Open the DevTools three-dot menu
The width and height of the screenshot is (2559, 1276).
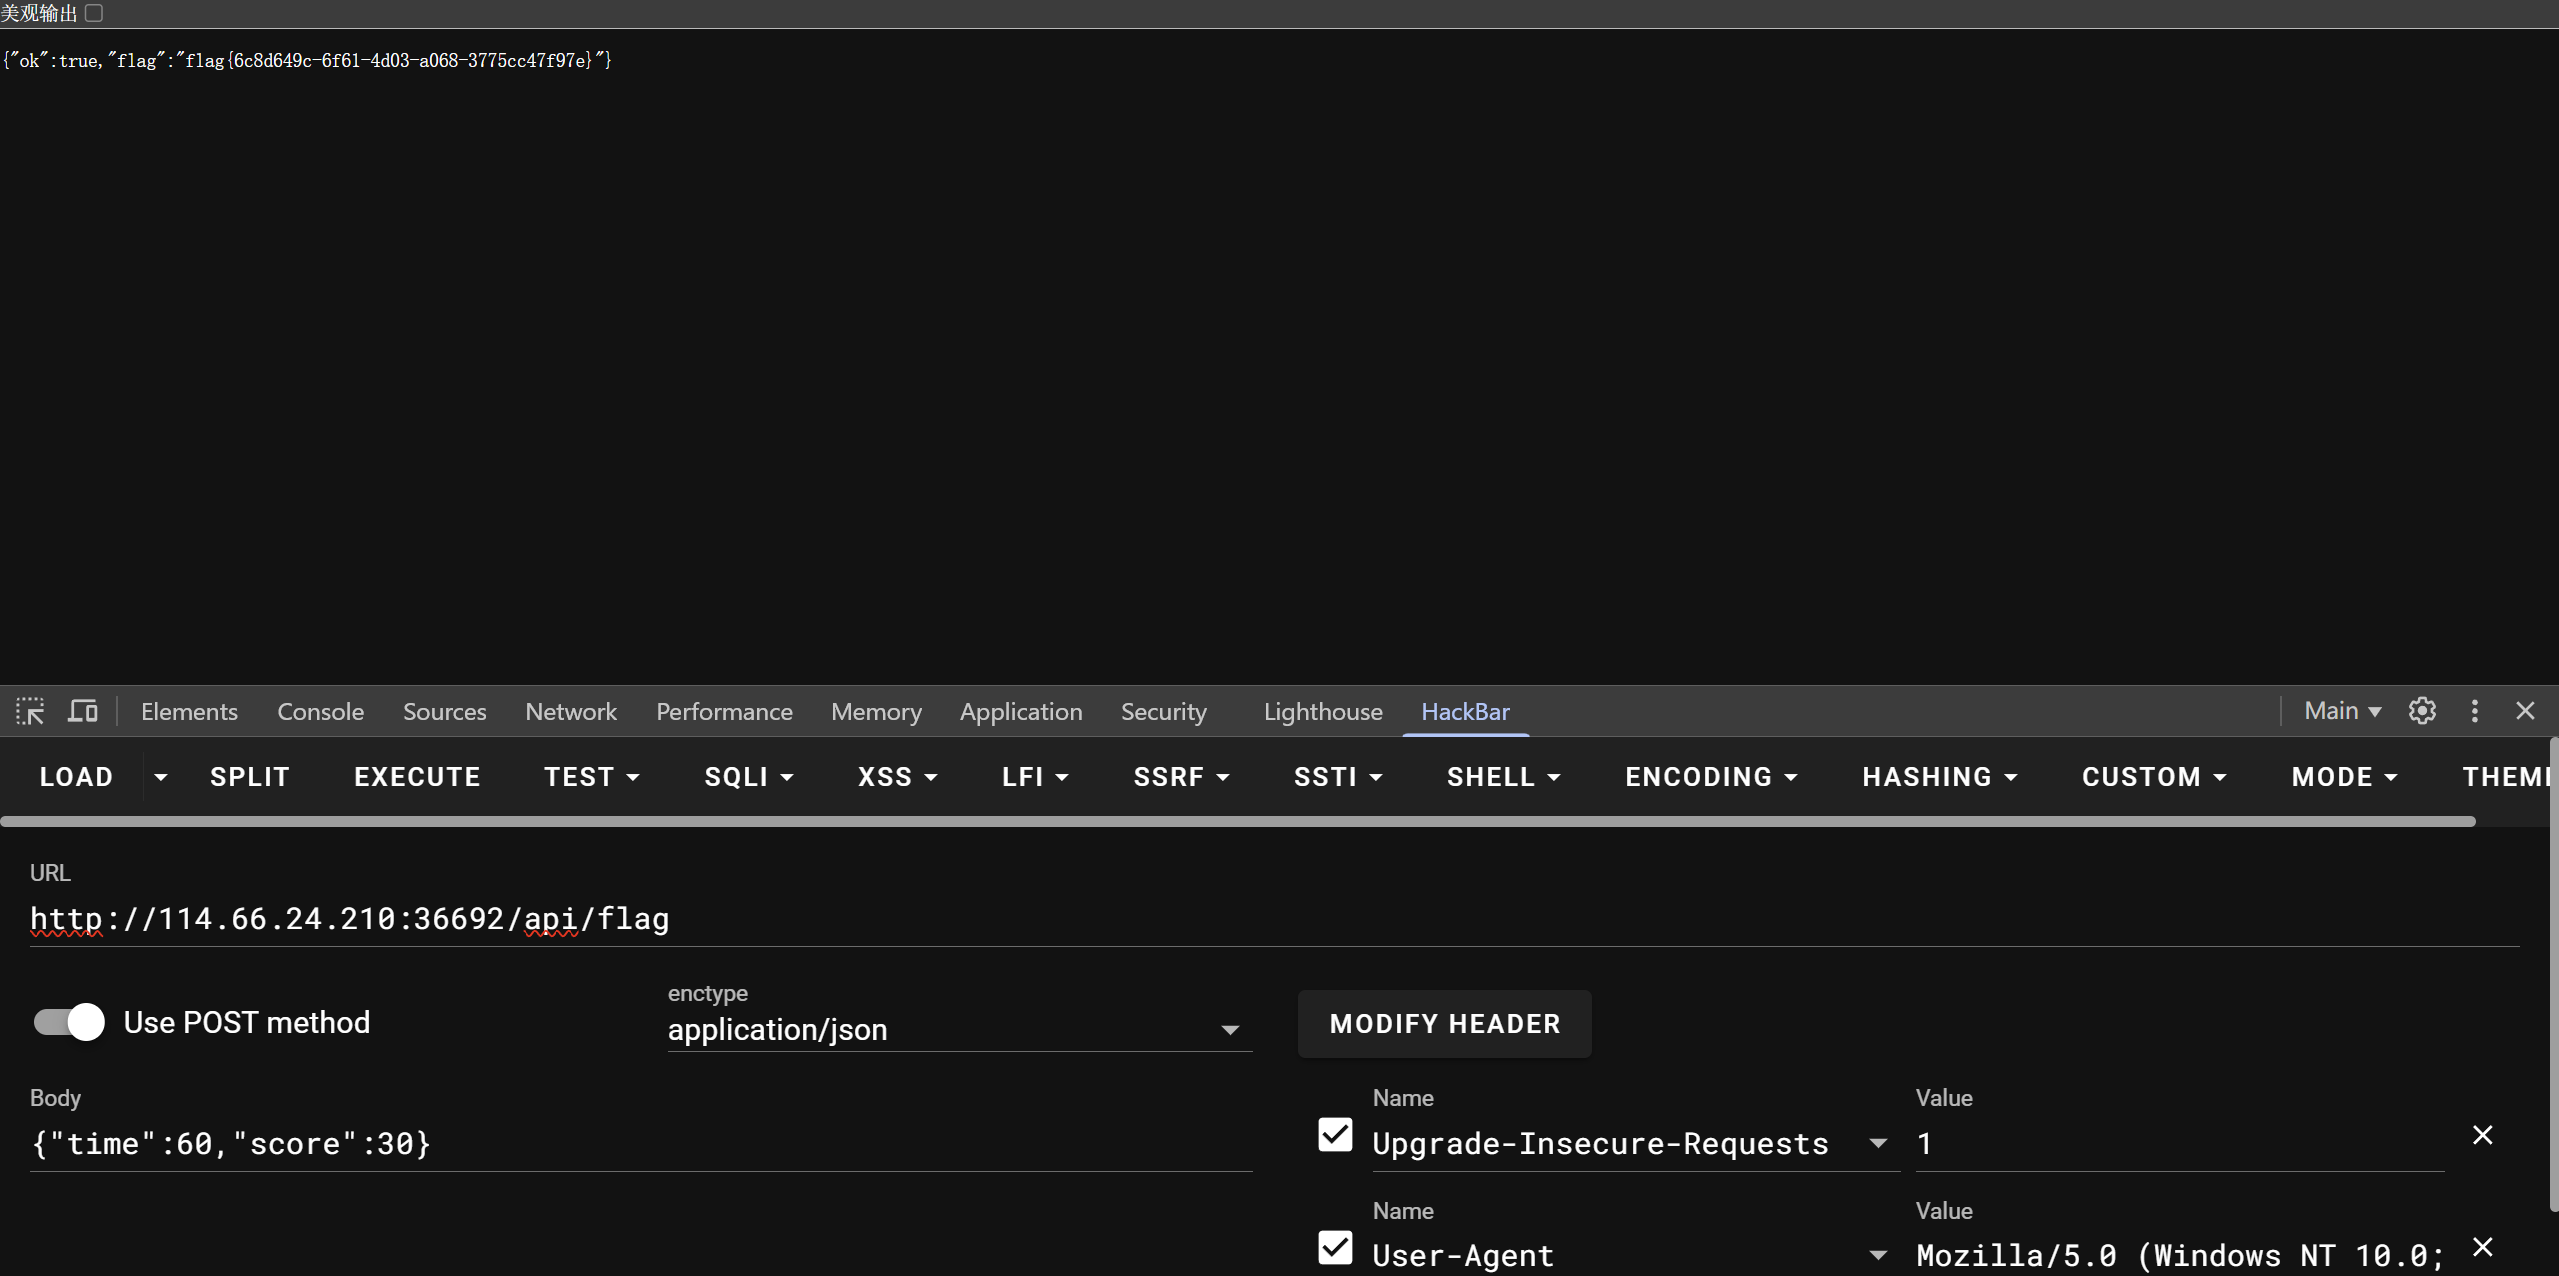tap(2475, 711)
